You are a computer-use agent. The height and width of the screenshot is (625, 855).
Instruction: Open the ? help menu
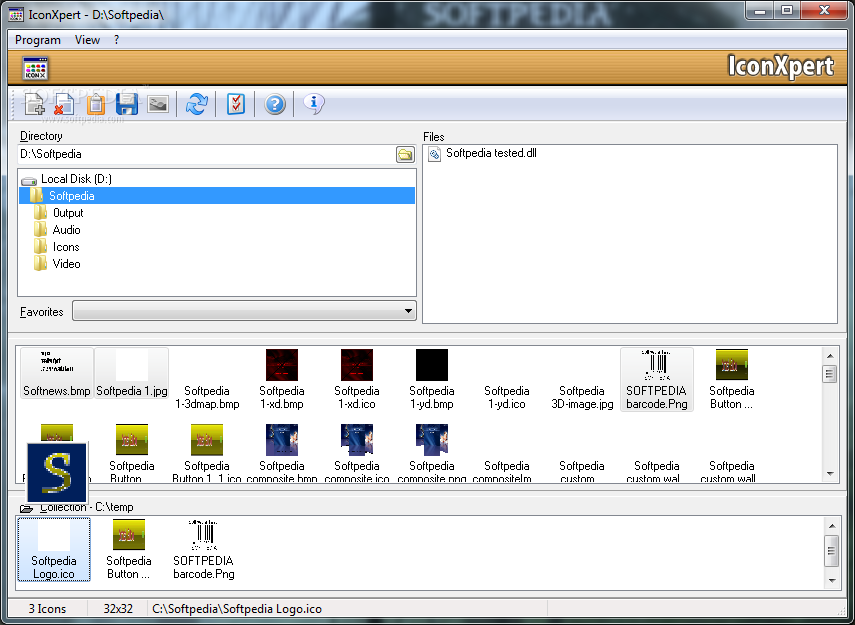(x=116, y=40)
